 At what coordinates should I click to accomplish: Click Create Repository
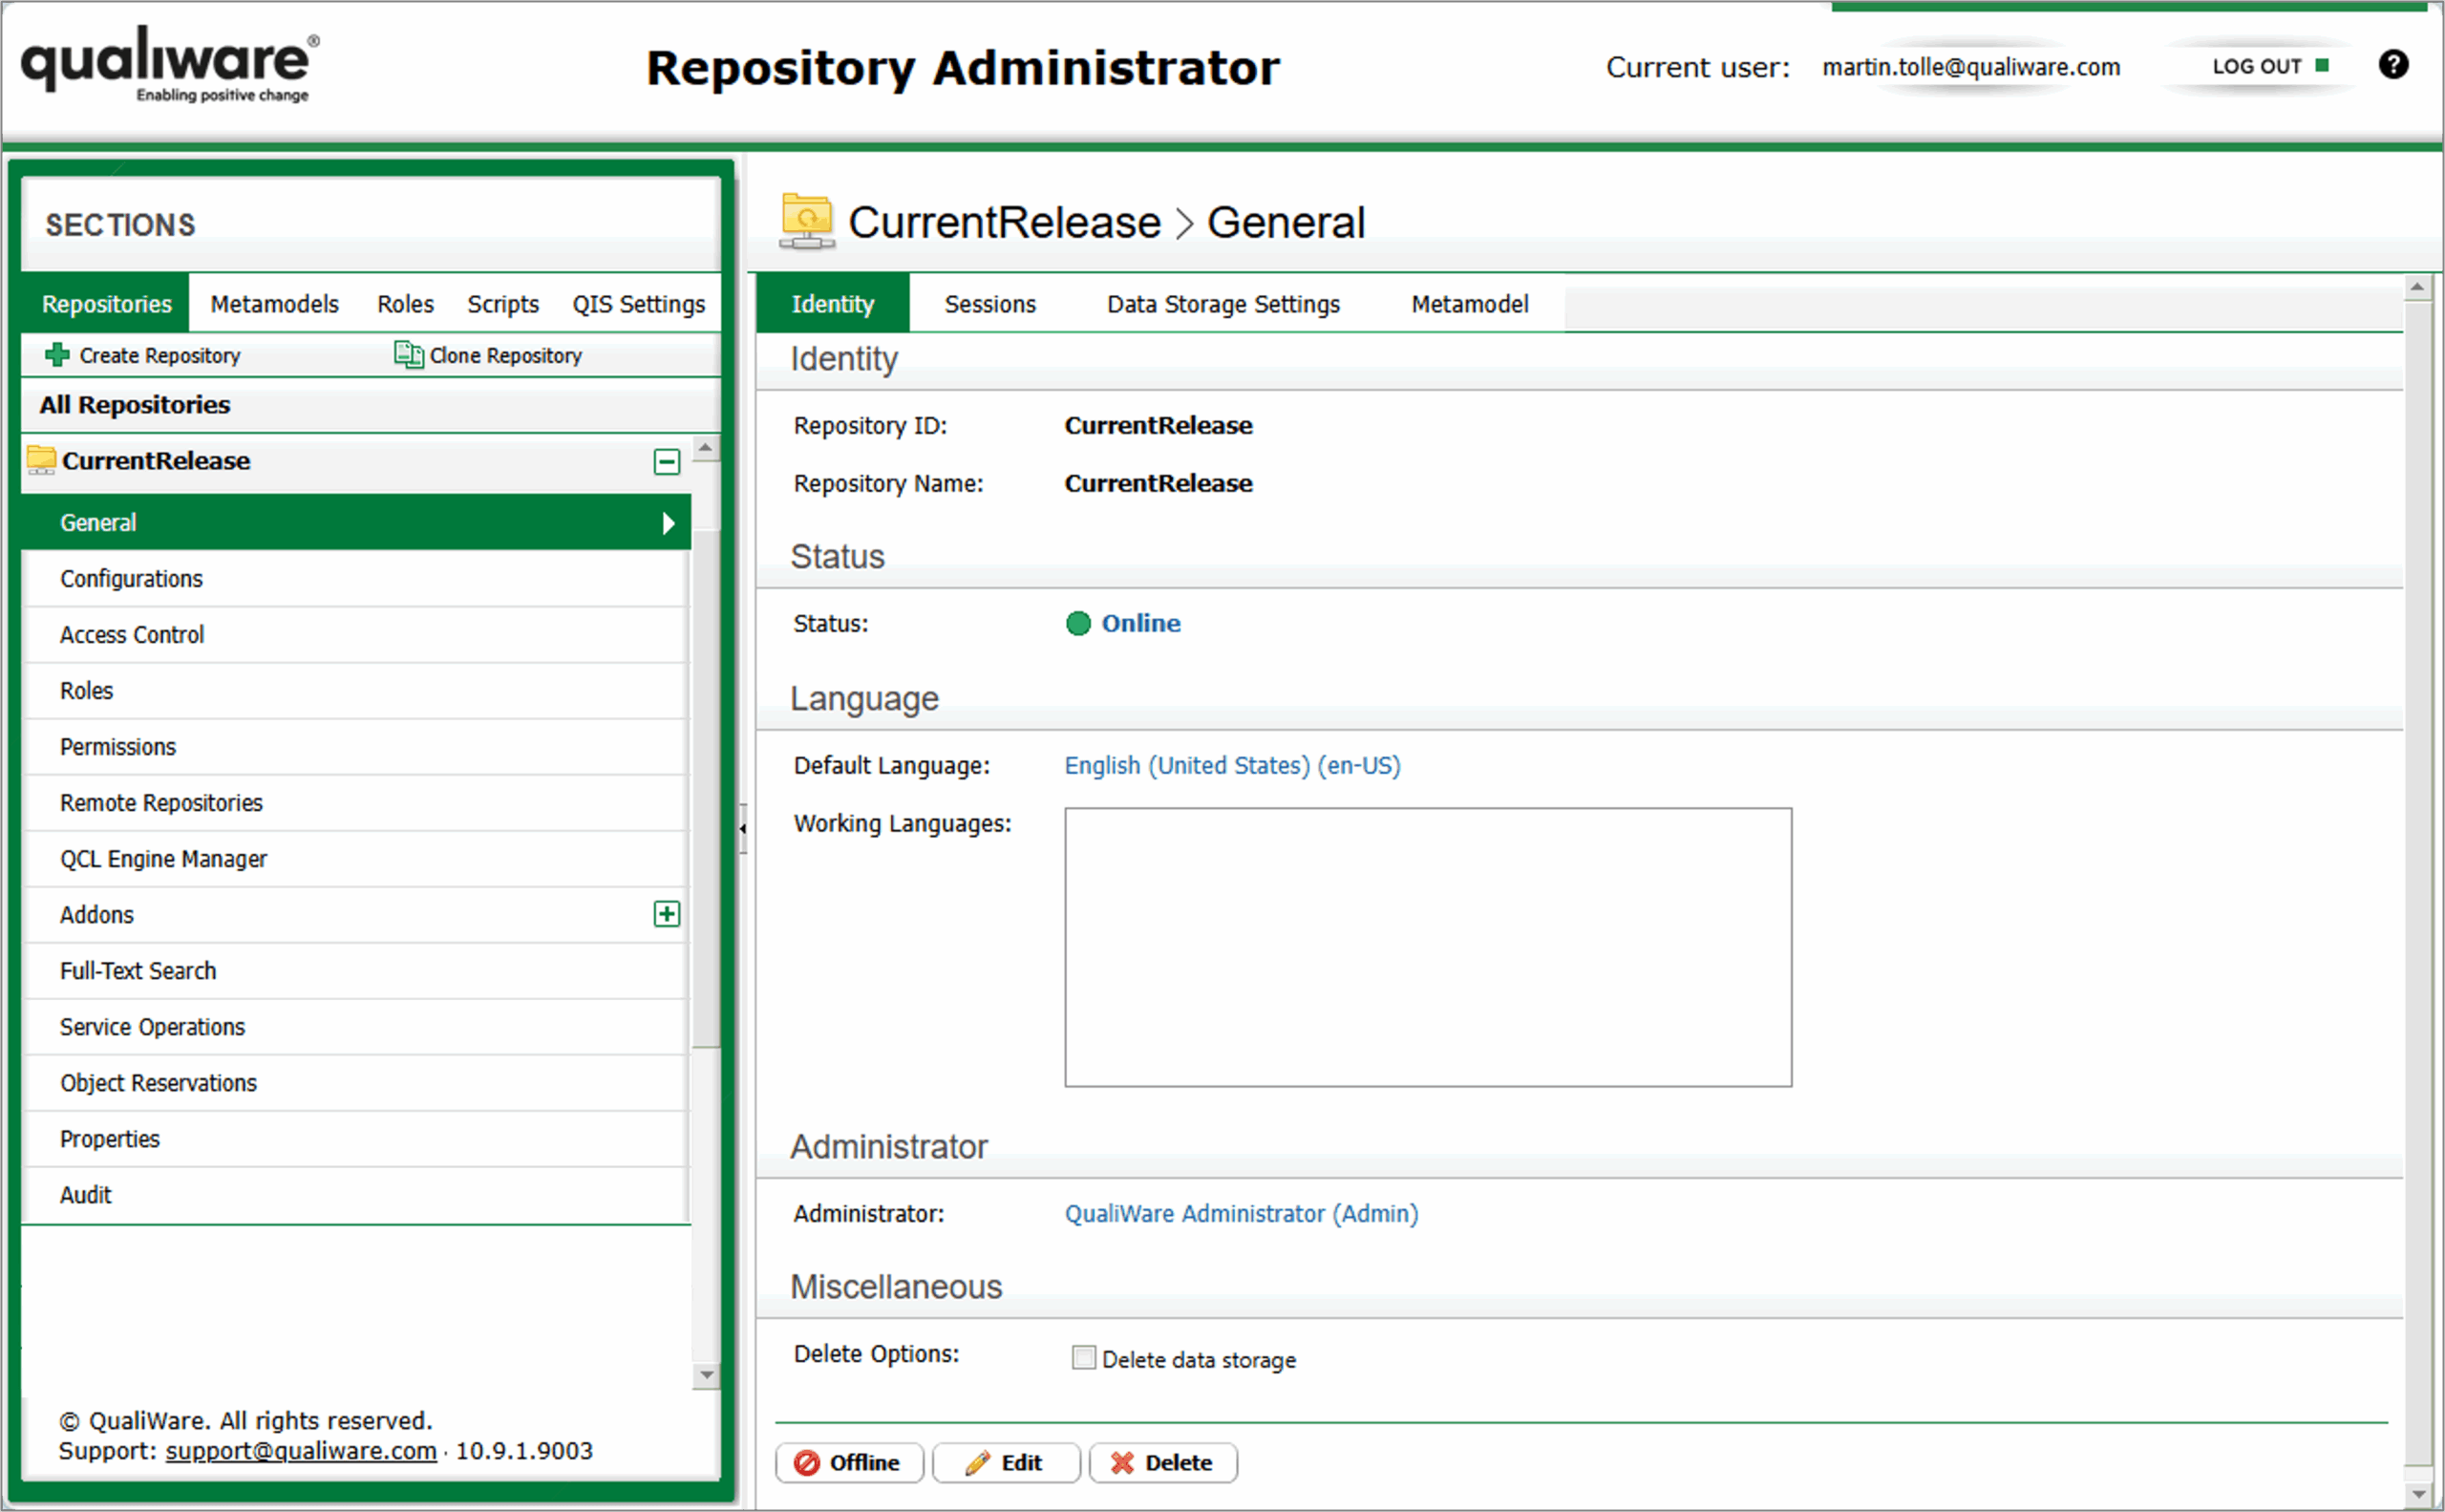(x=143, y=355)
